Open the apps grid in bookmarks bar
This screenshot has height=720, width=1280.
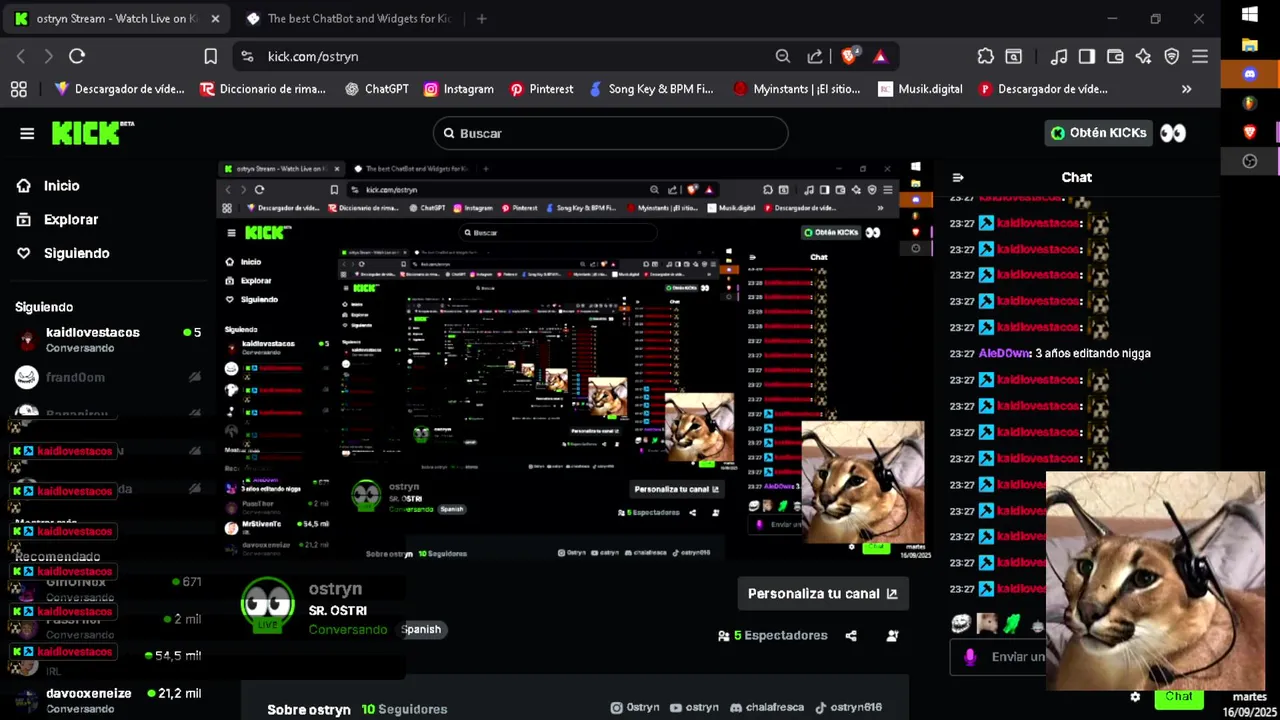(18, 89)
